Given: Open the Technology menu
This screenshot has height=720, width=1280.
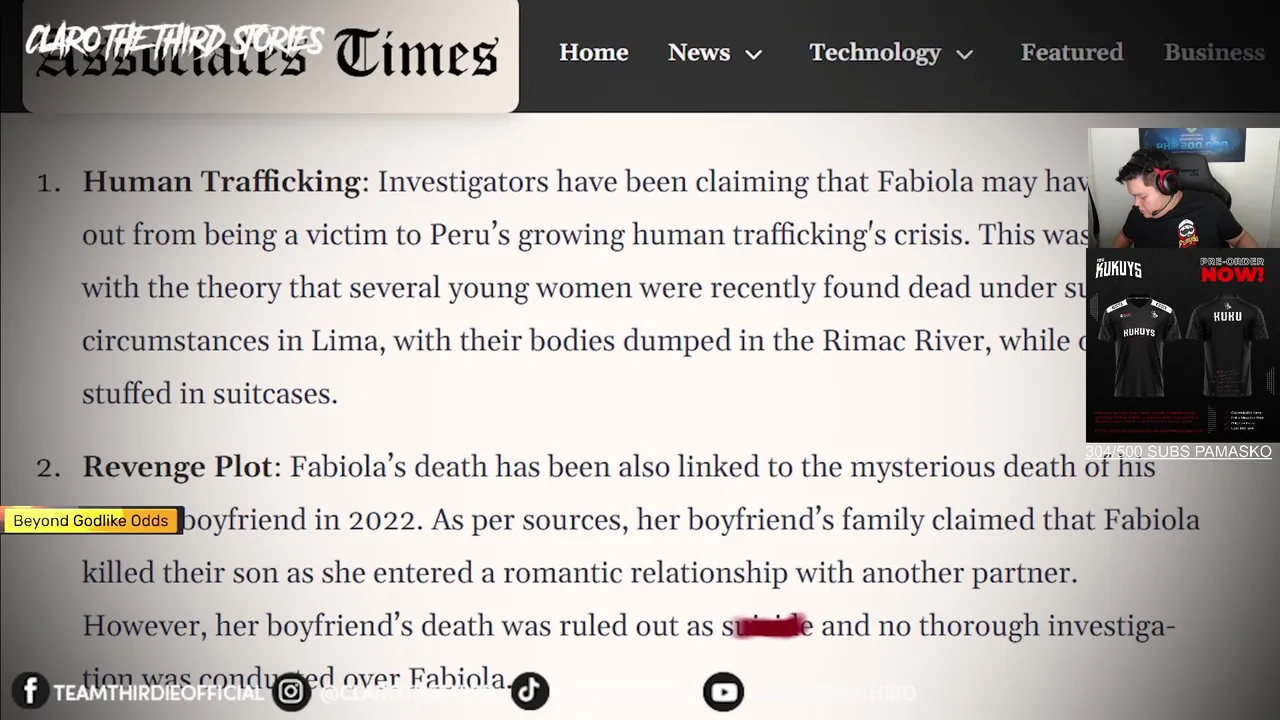Looking at the screenshot, I should point(874,53).
